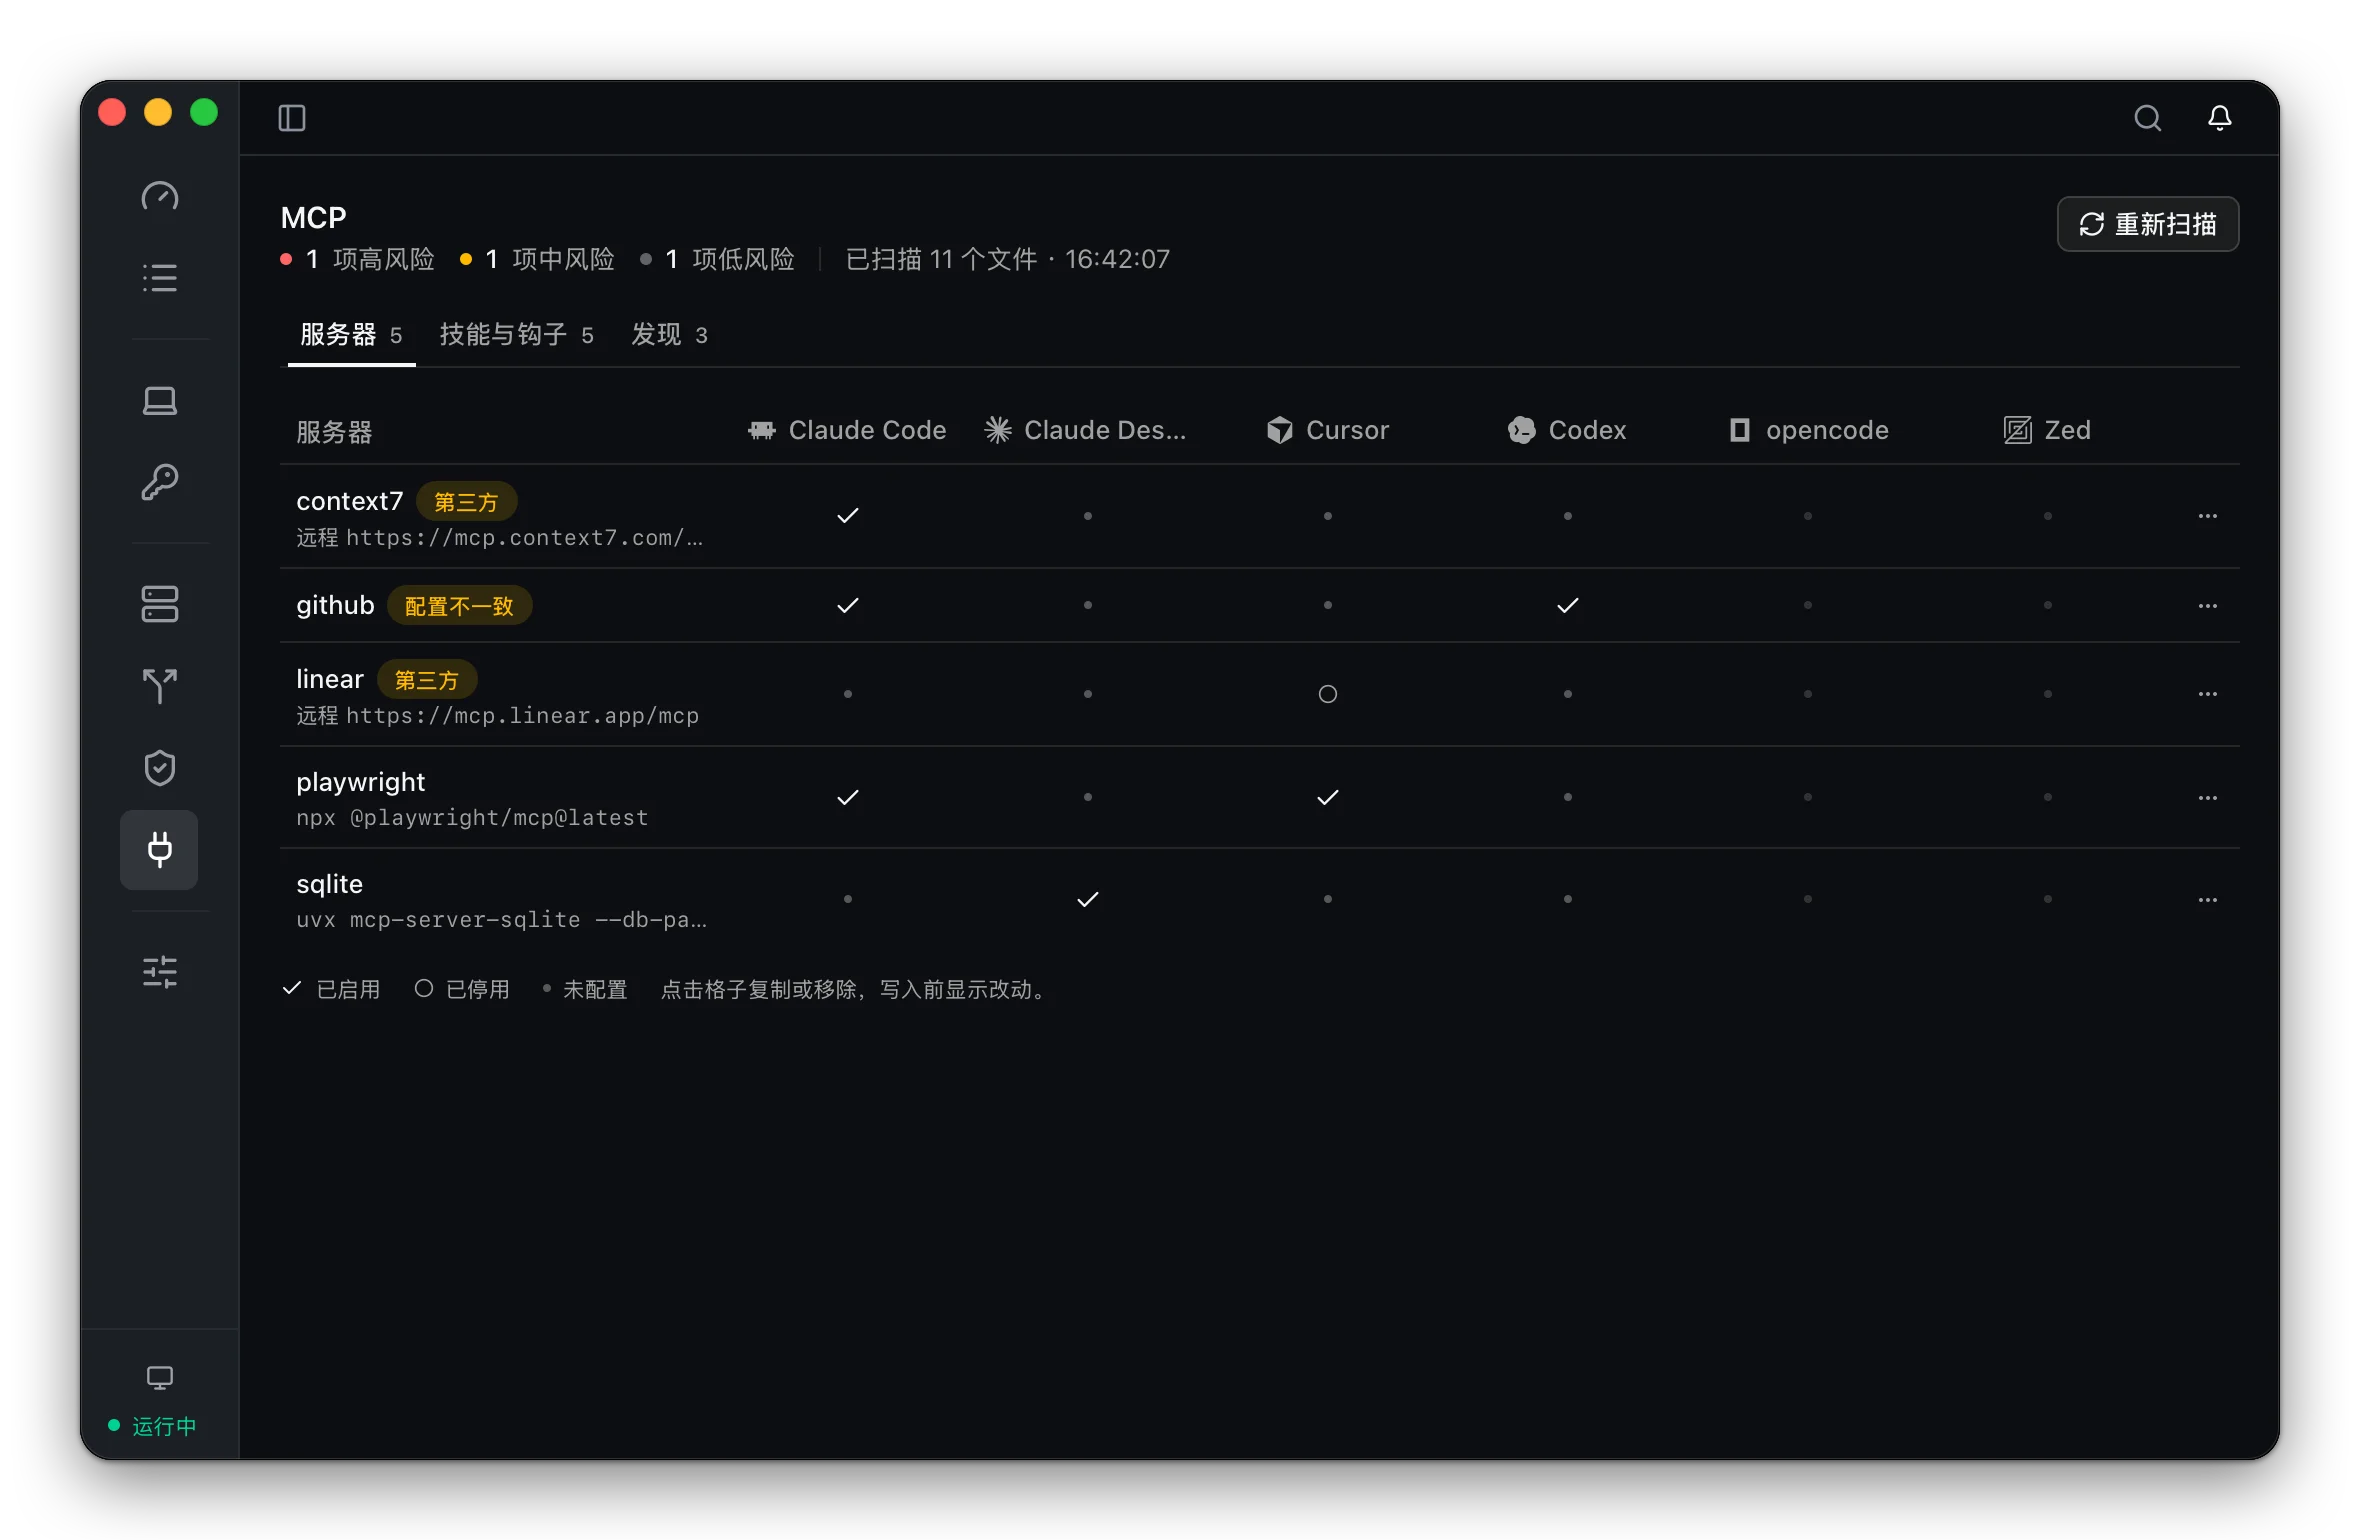Open more options for context7 row

coord(2208,516)
